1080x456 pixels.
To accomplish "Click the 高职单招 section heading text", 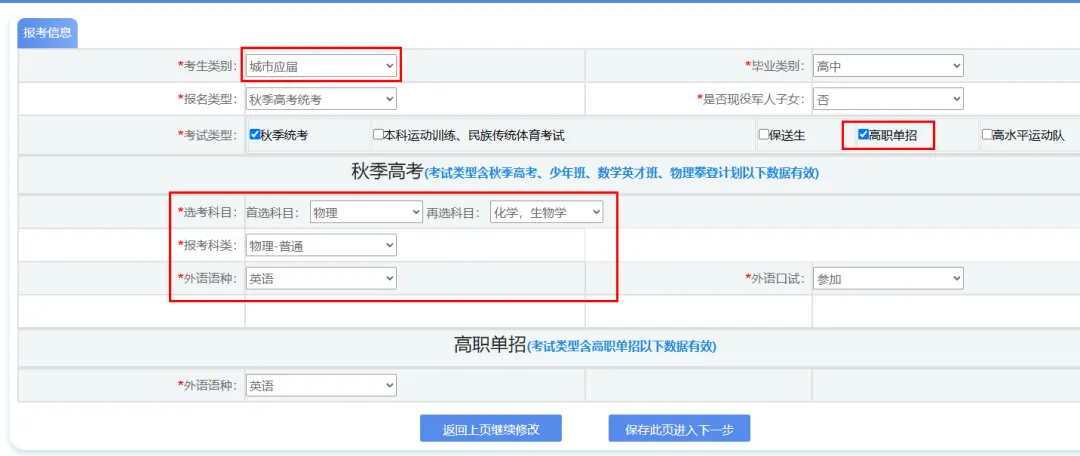I will click(x=490, y=345).
